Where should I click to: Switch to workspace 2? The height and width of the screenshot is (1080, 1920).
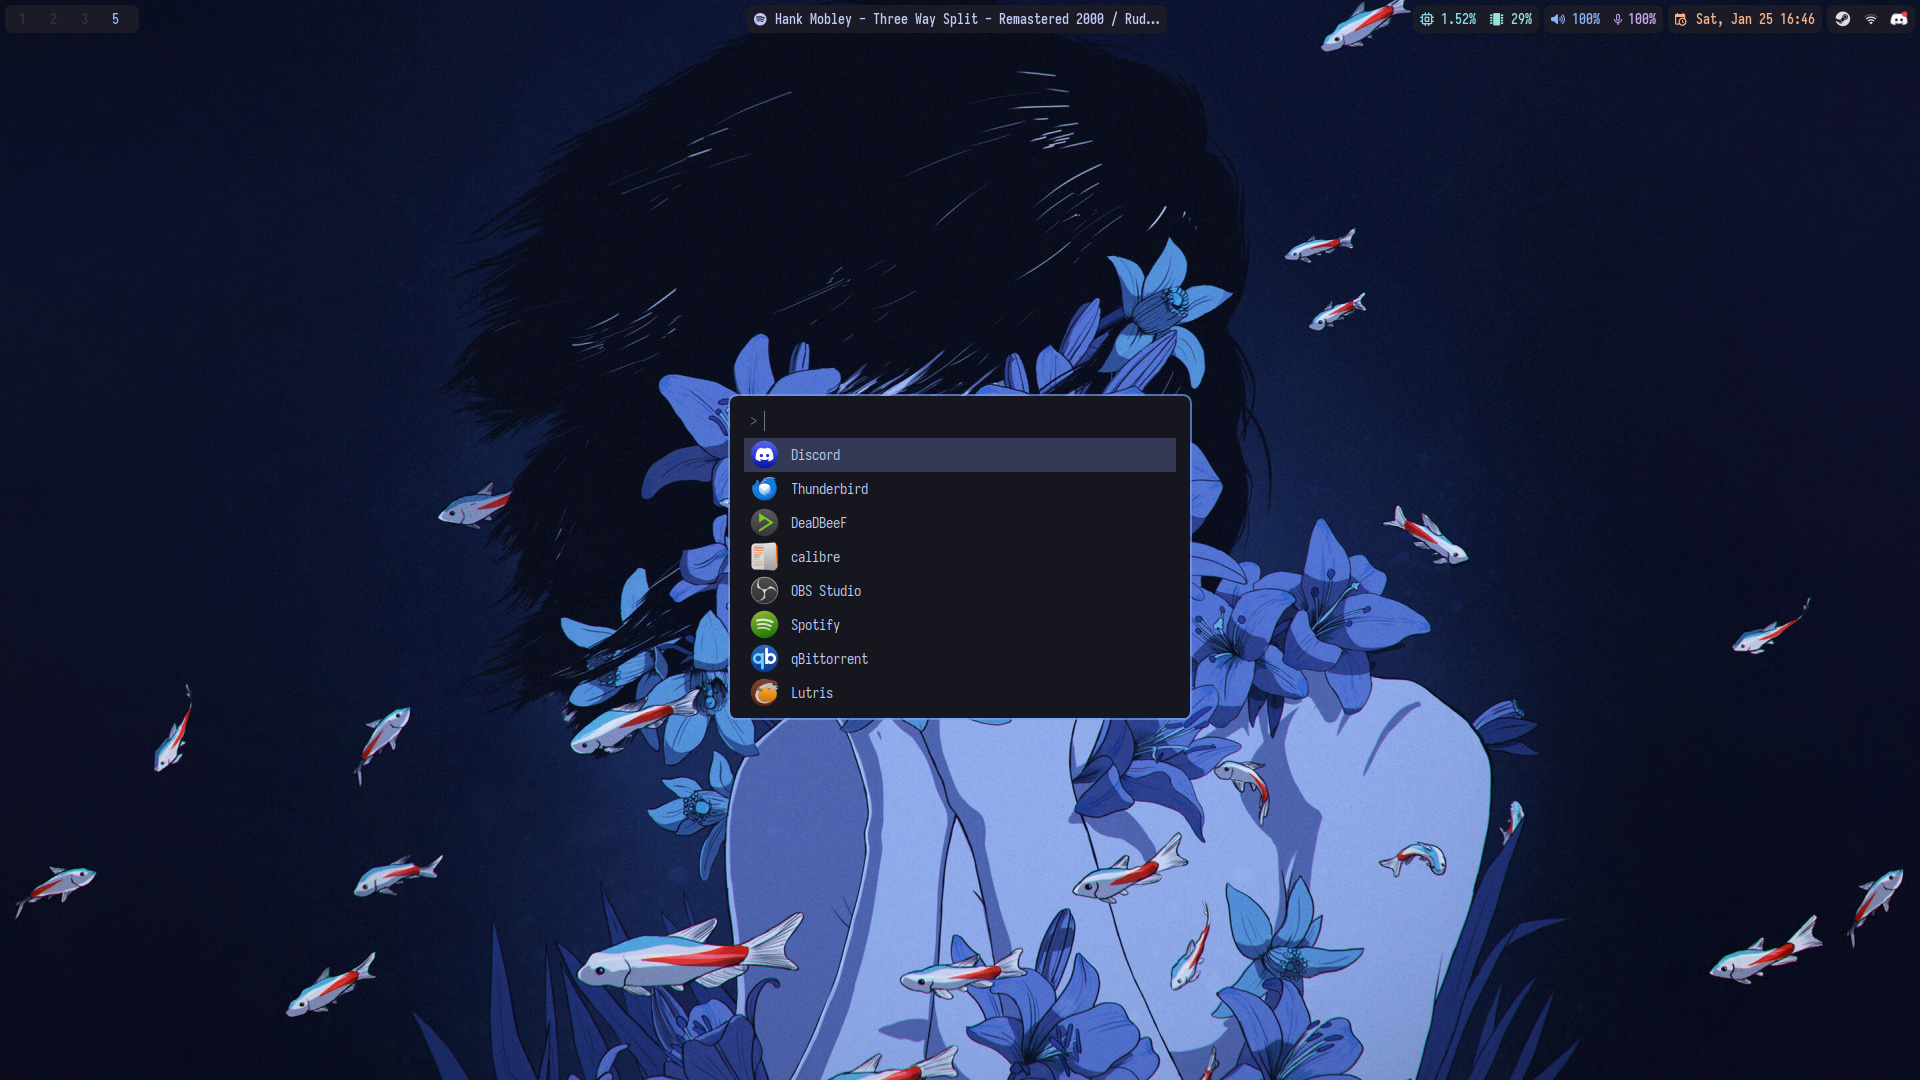tap(53, 19)
